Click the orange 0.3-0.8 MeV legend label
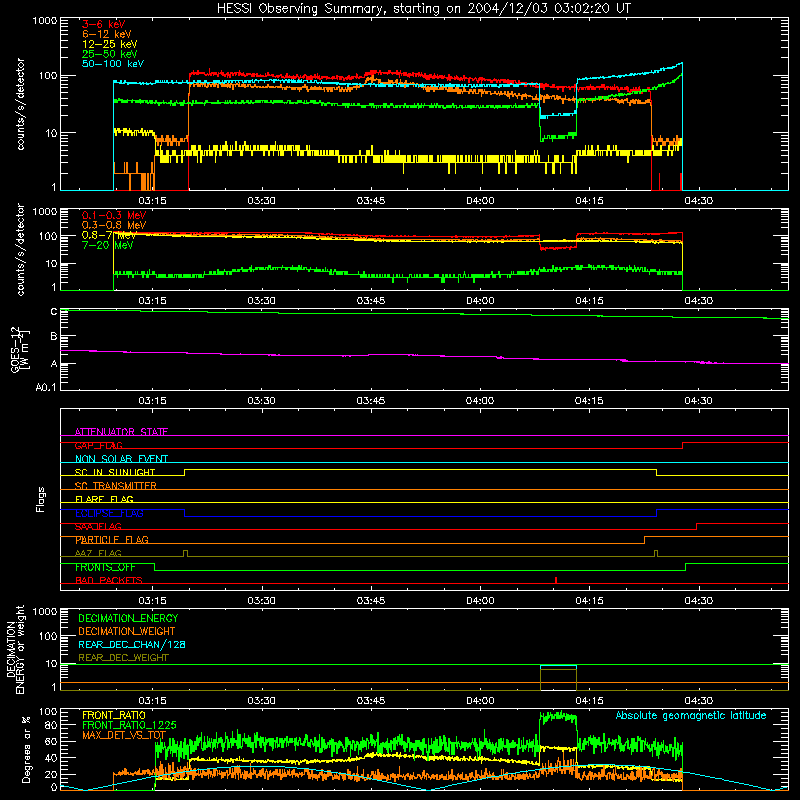Image resolution: width=800 pixels, height=800 pixels. tap(114, 225)
